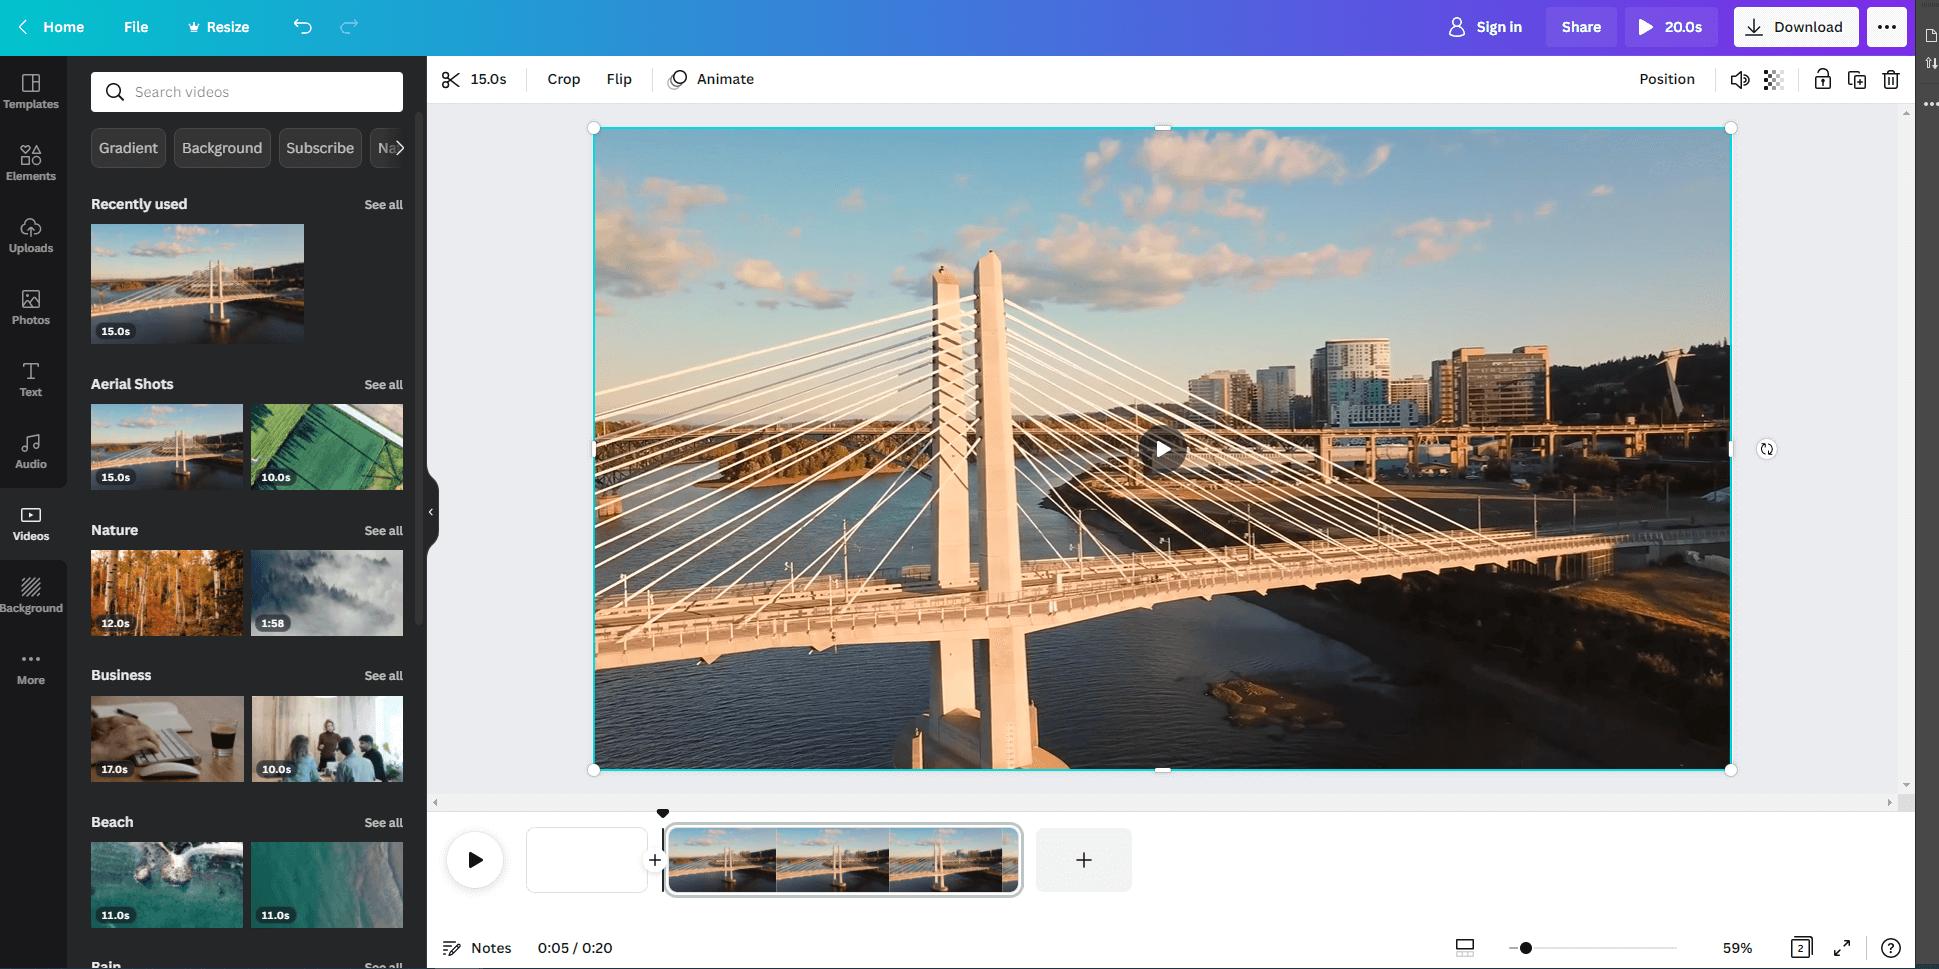This screenshot has width=1939, height=969.
Task: Click the scissors trim icon
Action: pyautogui.click(x=451, y=80)
